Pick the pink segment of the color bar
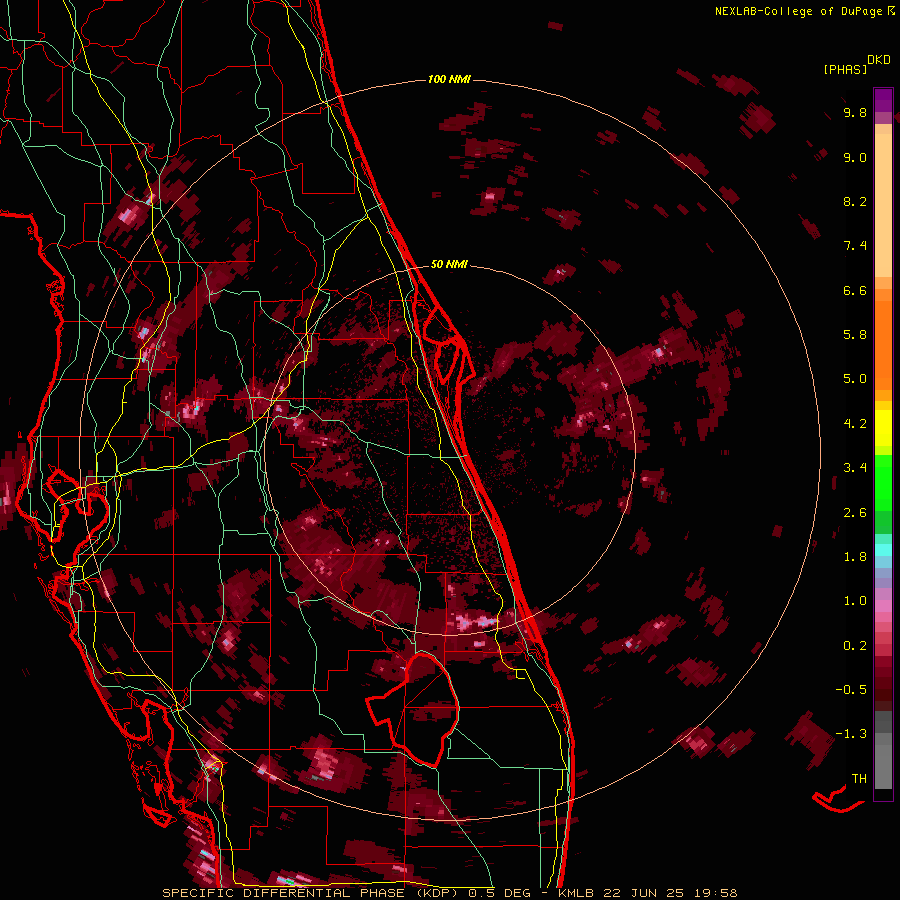Viewport: 900px width, 900px height. tap(883, 606)
